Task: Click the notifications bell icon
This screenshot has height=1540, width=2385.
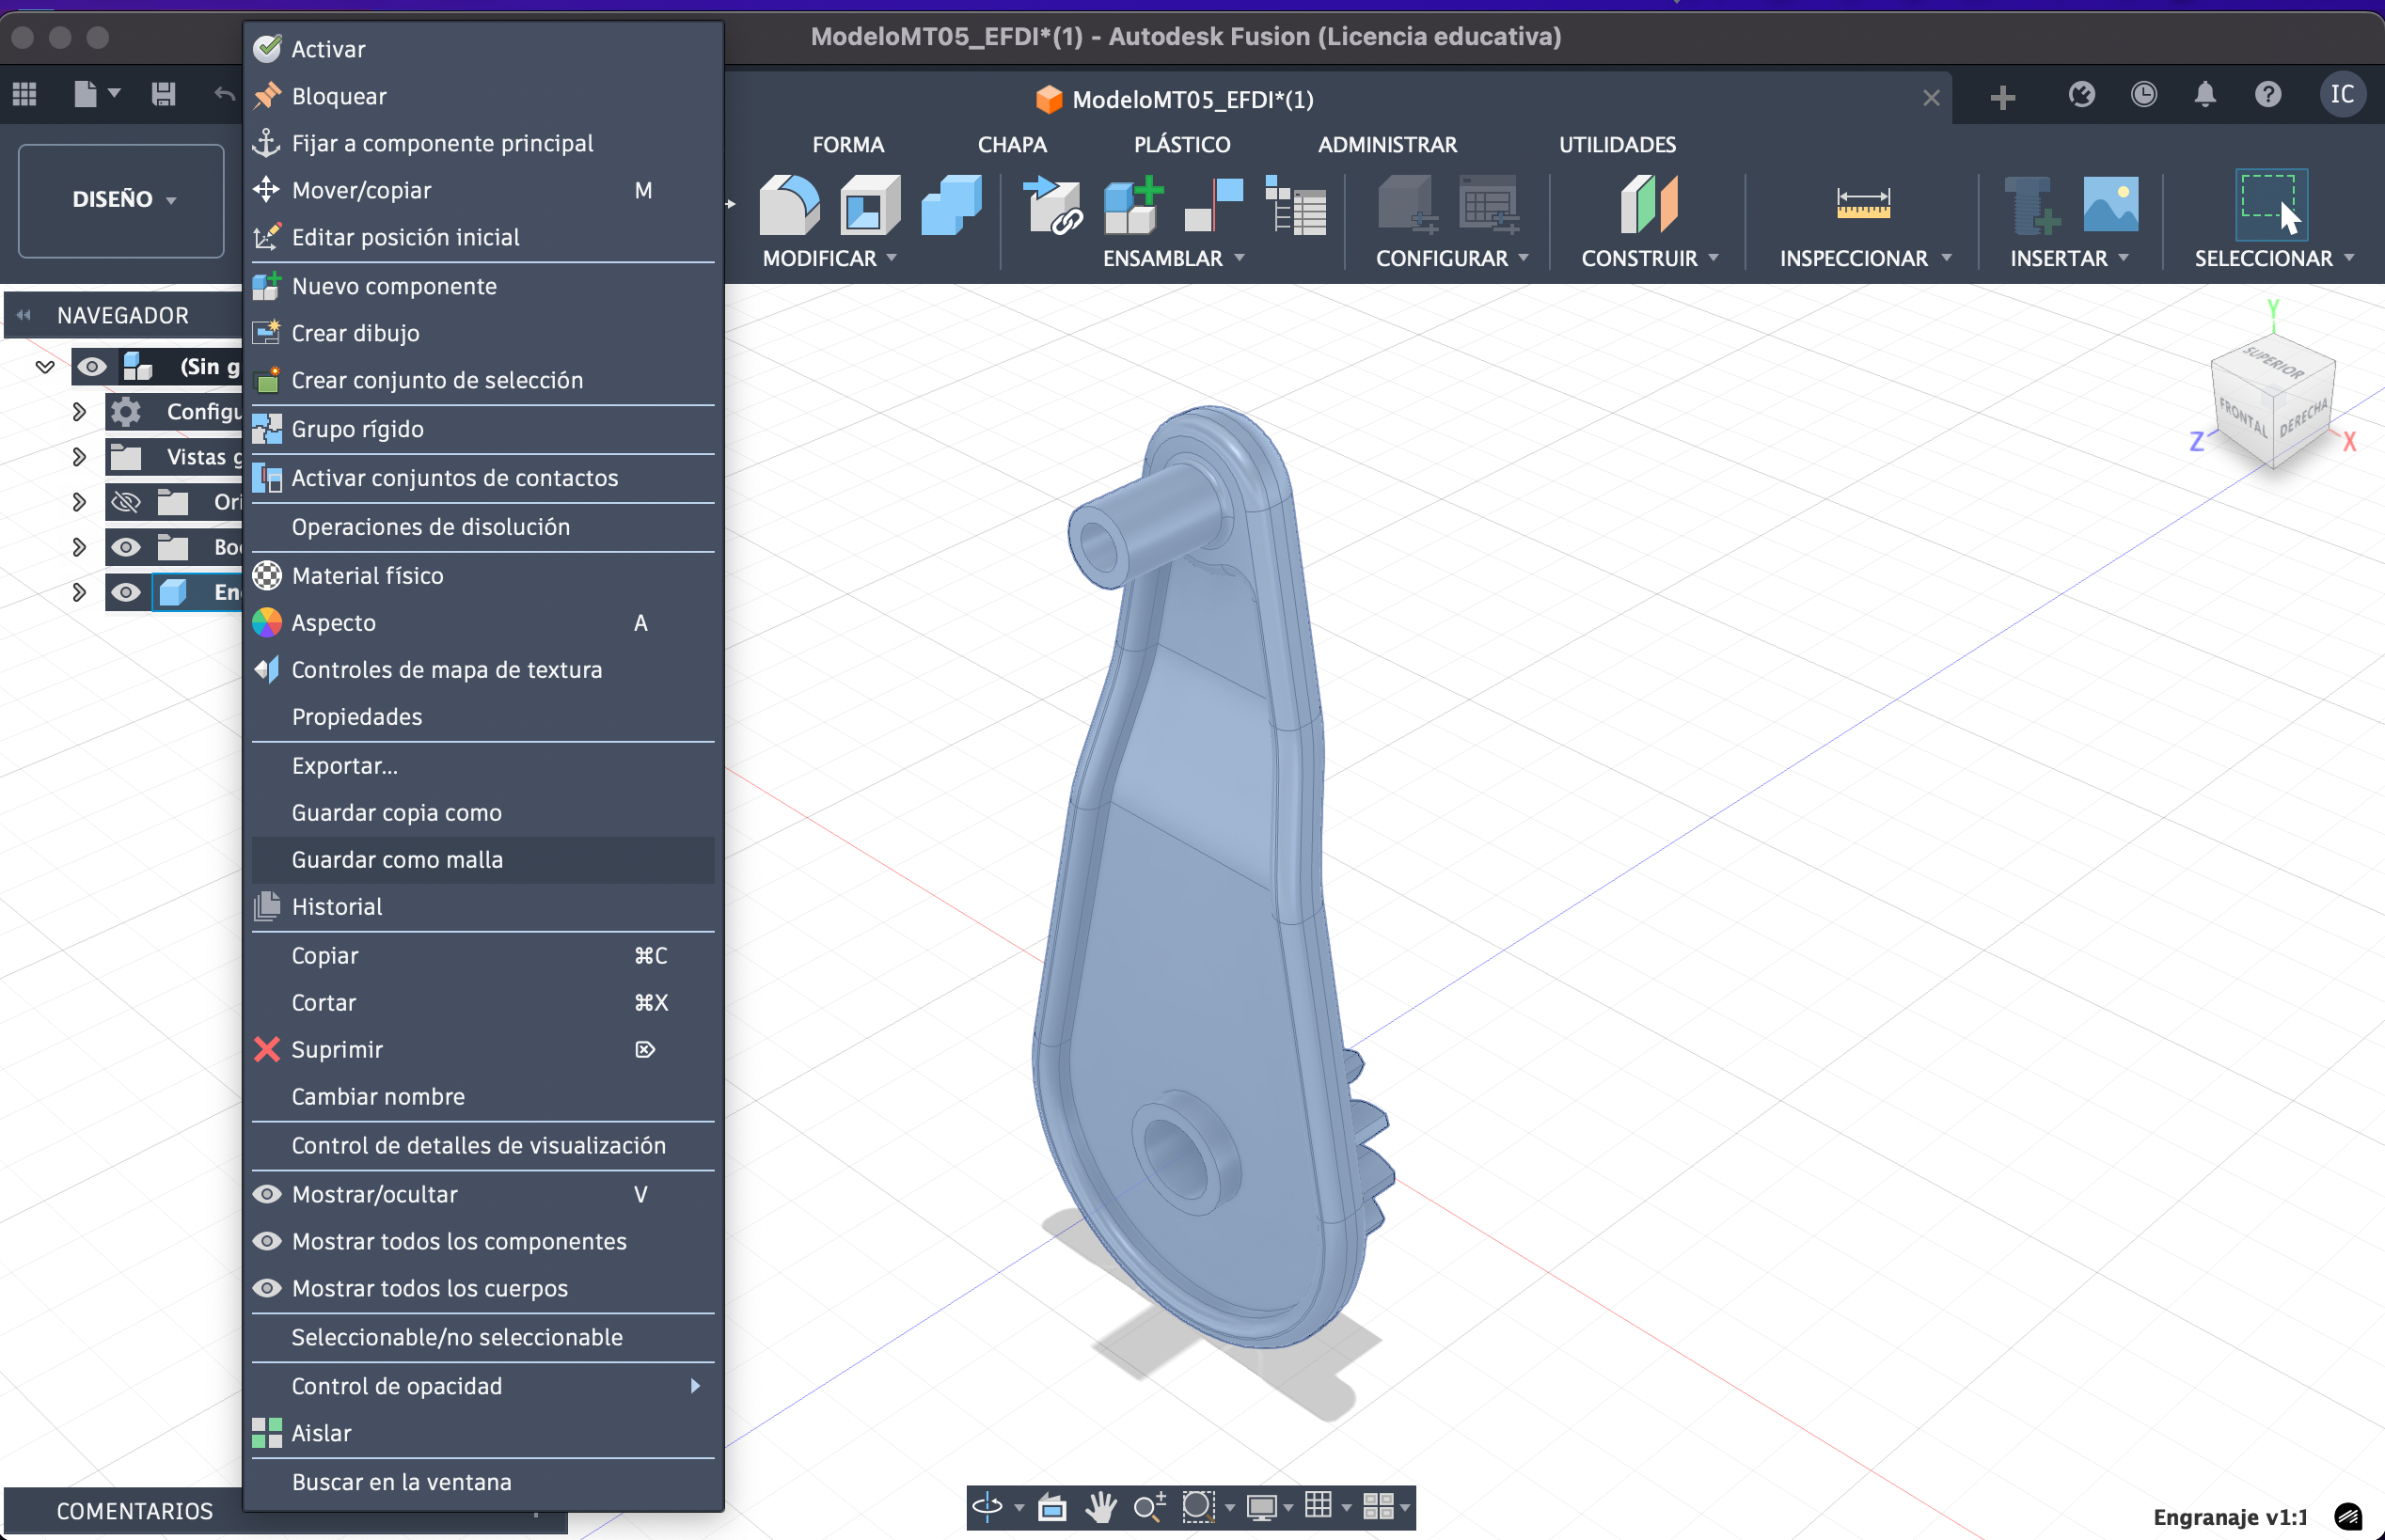Action: click(2204, 96)
